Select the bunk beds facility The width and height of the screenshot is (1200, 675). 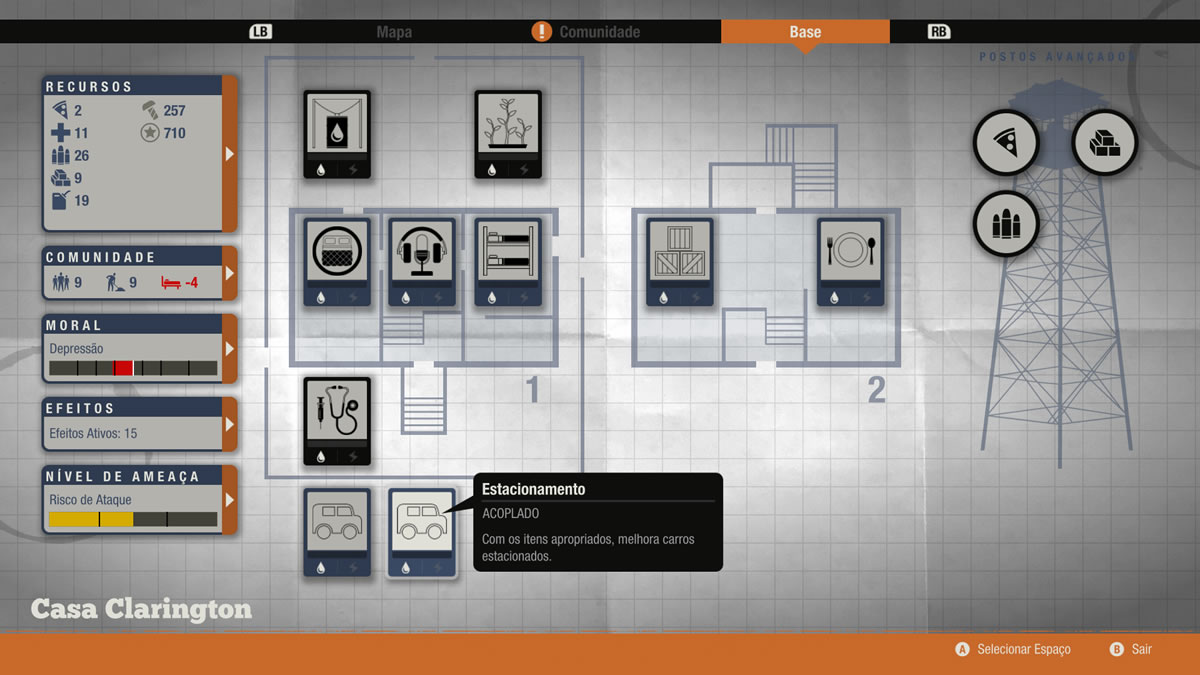pyautogui.click(x=508, y=262)
